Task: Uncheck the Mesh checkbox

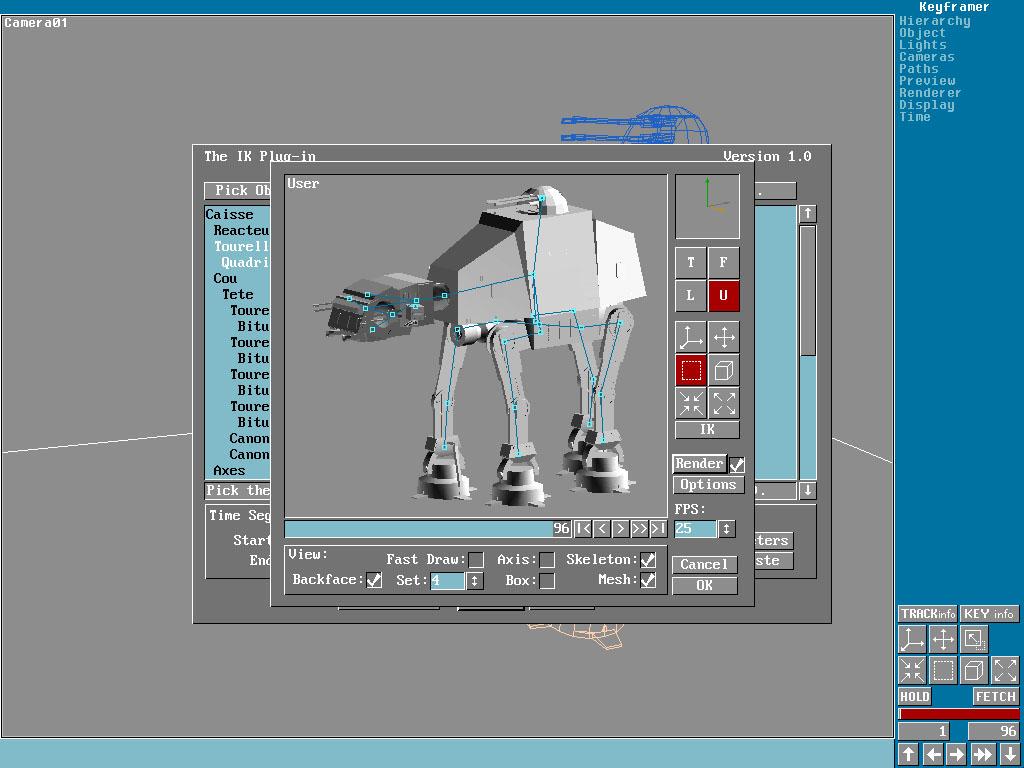Action: pyautogui.click(x=648, y=580)
